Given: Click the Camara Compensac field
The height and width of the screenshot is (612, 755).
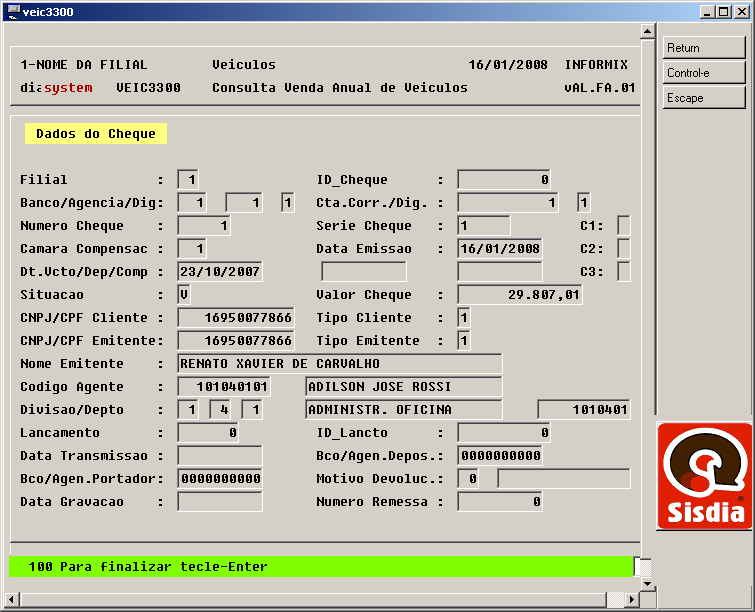Looking at the screenshot, I should [x=192, y=248].
